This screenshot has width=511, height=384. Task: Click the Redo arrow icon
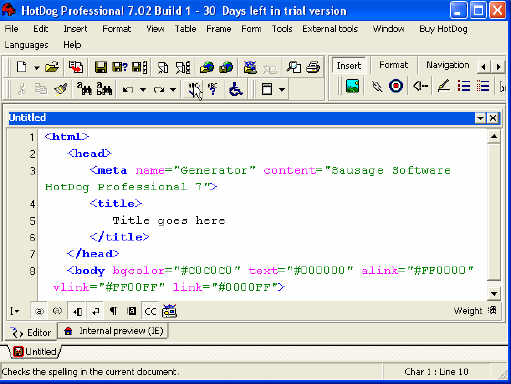(159, 89)
